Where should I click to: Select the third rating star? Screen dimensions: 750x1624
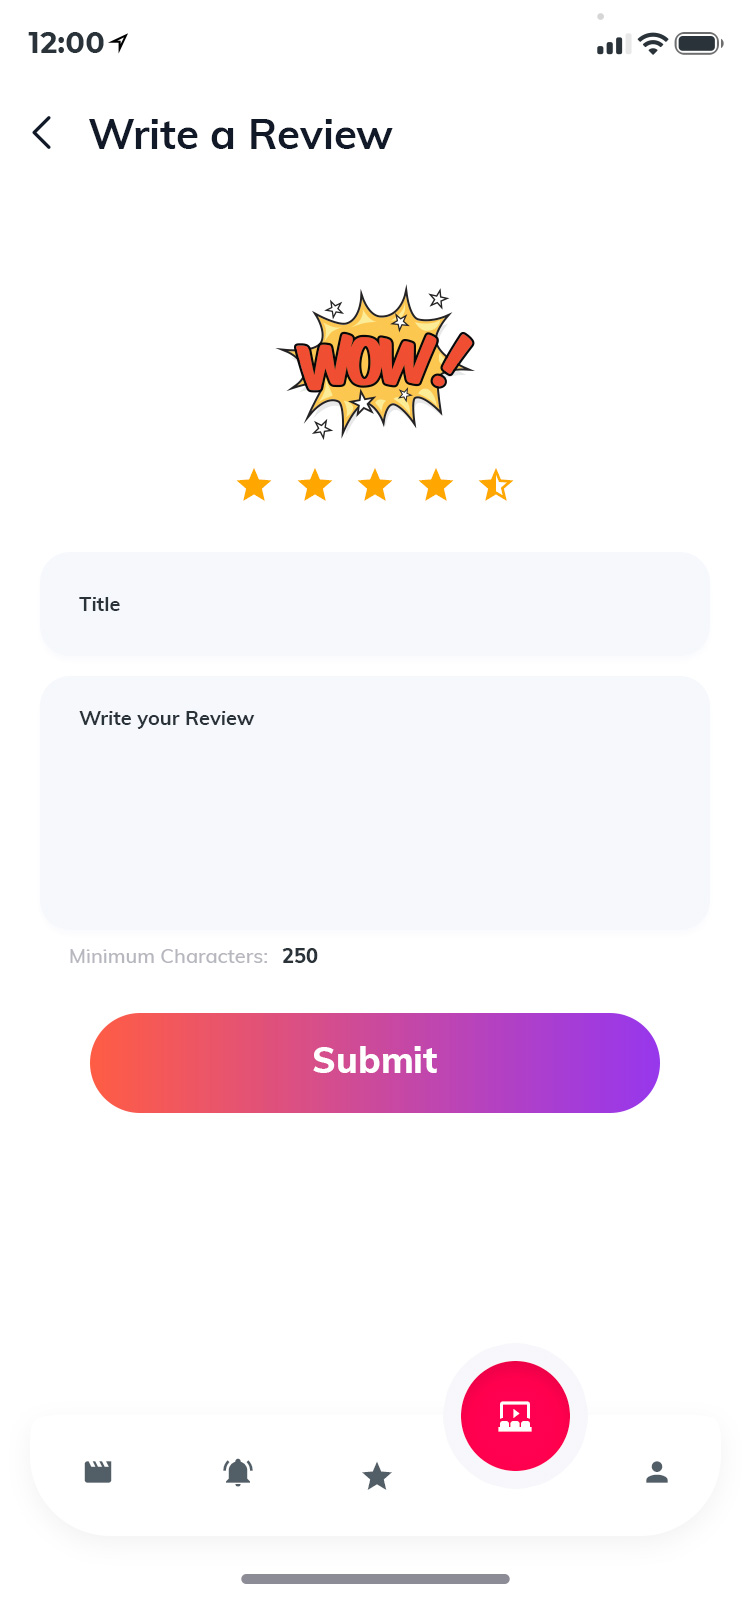pos(375,486)
